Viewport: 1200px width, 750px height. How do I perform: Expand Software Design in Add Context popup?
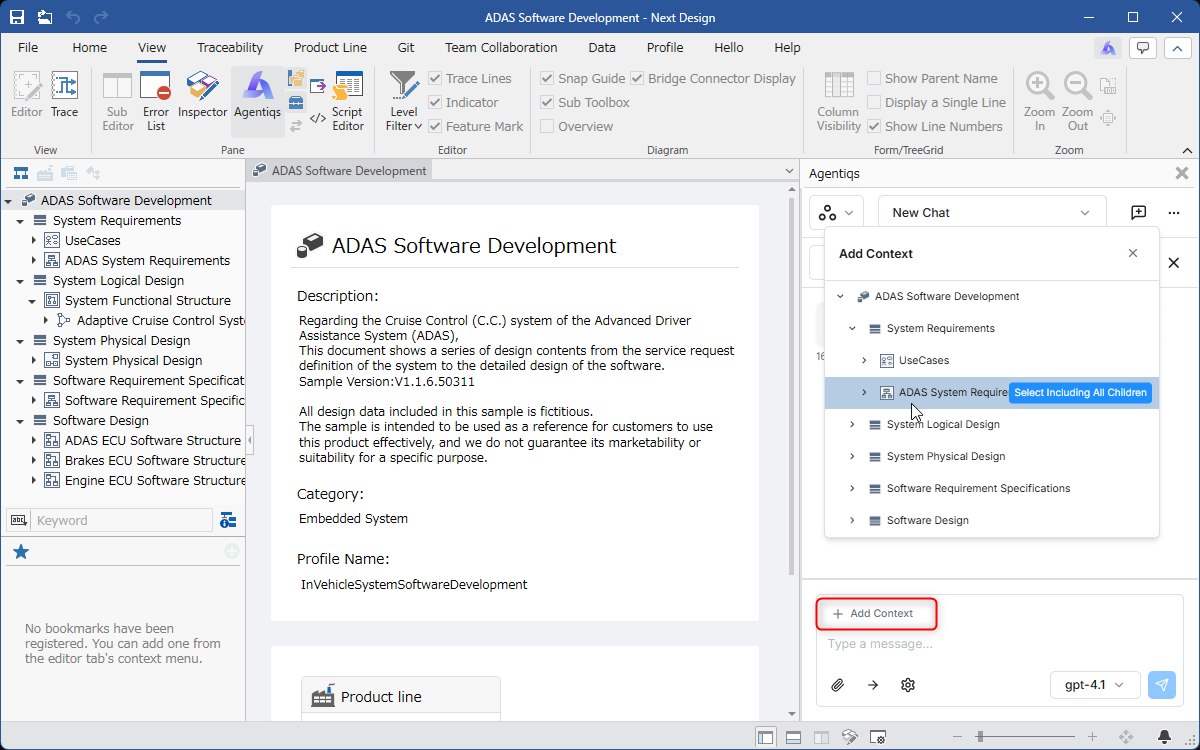click(852, 520)
